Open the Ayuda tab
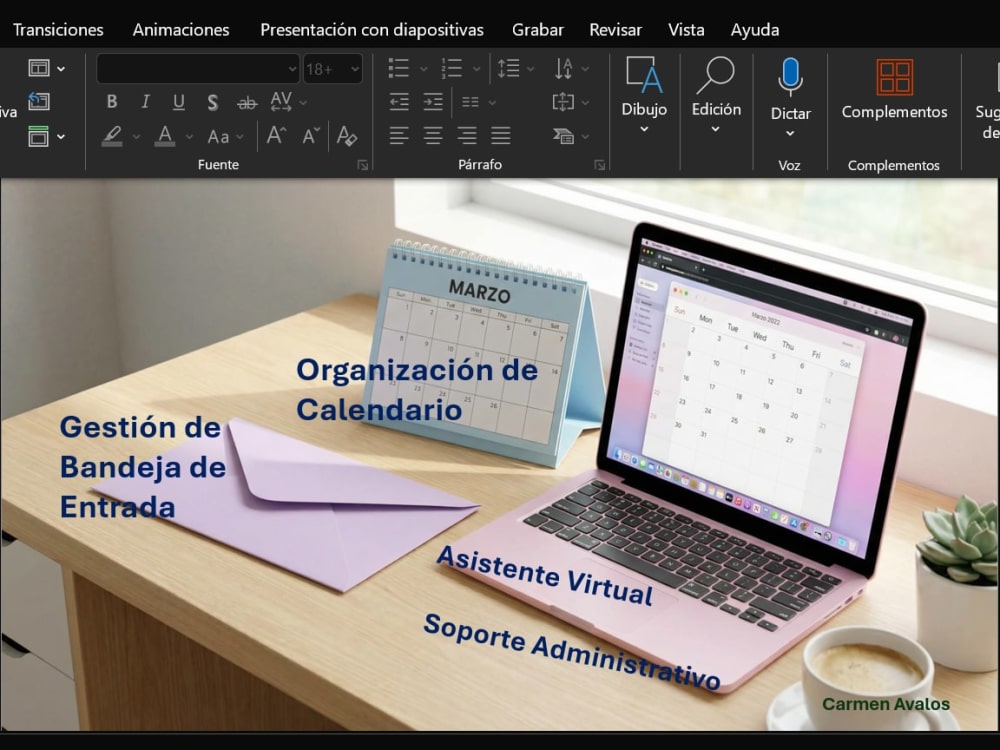Screen dimensions: 1000x750 (x=754, y=30)
